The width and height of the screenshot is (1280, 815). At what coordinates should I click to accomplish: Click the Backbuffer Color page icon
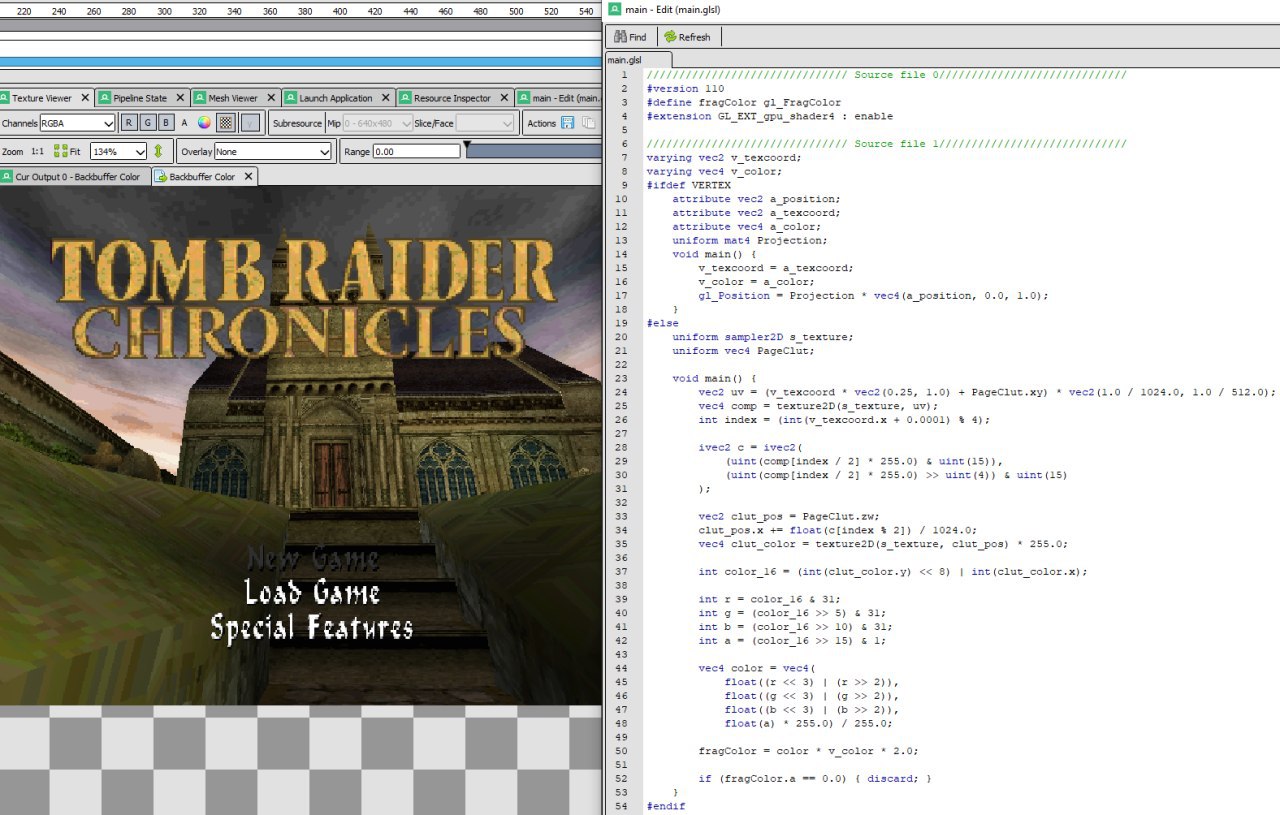click(161, 176)
